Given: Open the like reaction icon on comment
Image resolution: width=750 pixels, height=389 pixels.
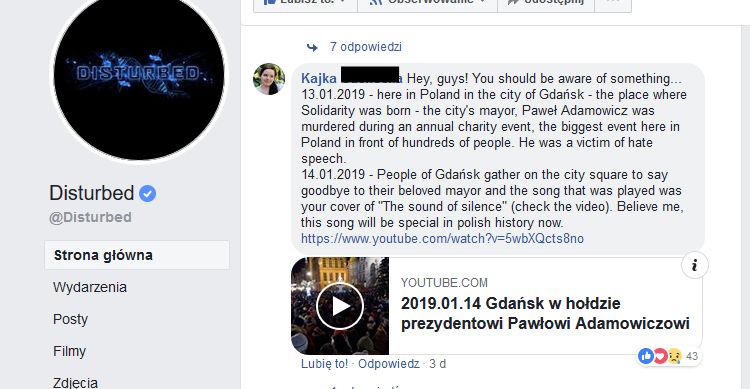Looking at the screenshot, I should [646, 356].
